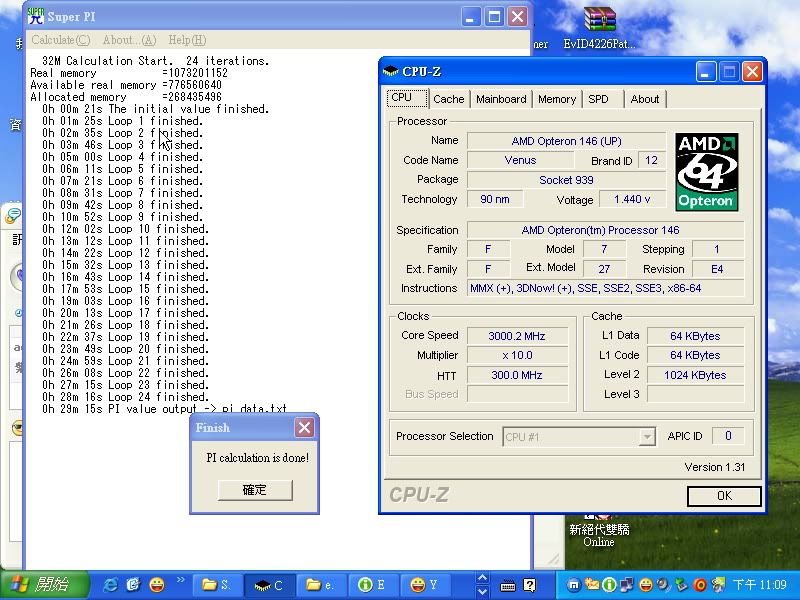This screenshot has width=800, height=600.
Task: Open the EvID4226Pat WinRAR archive on desktop
Action: 599,20
